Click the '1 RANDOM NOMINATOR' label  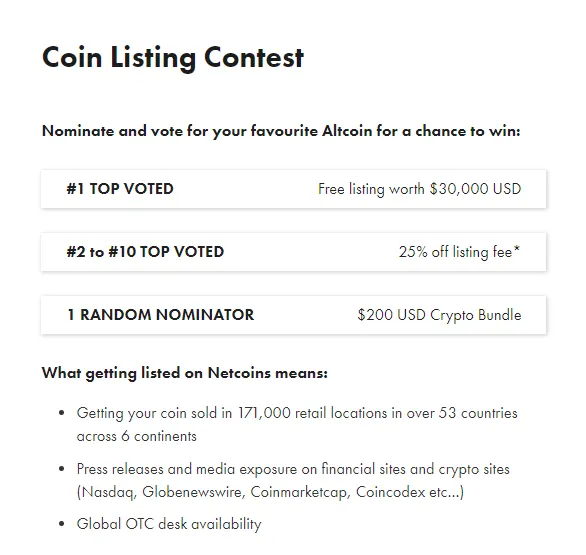161,315
